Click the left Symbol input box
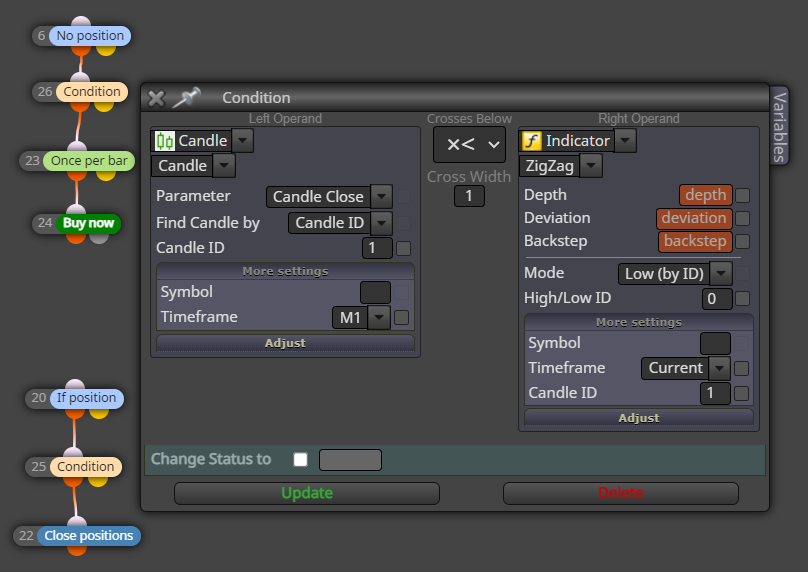 (375, 292)
